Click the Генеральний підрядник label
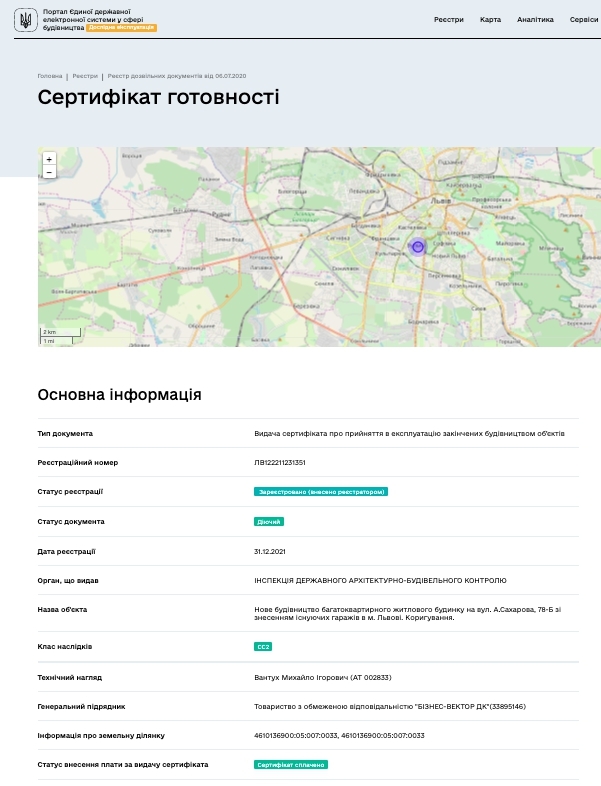Image resolution: width=601 pixels, height=786 pixels. (x=82, y=707)
